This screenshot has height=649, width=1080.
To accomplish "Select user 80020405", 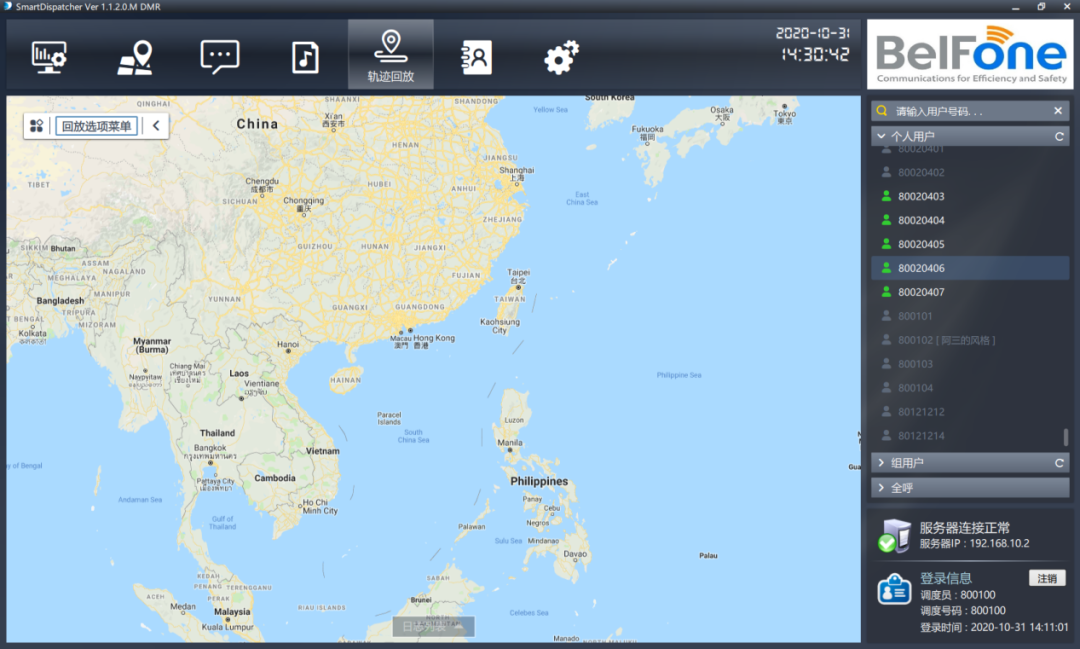I will [x=970, y=244].
